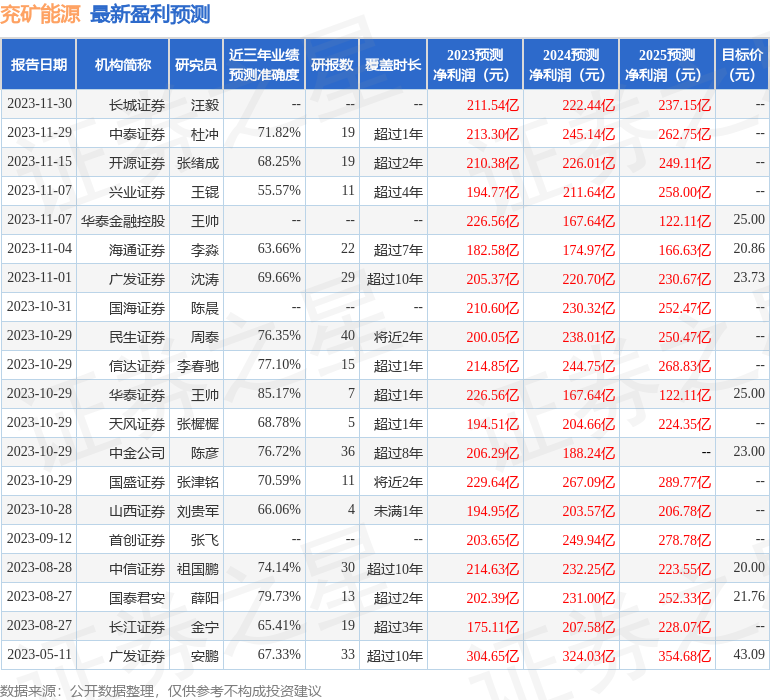Click coverage duration 超过7年
The height and width of the screenshot is (700, 770).
(x=398, y=250)
